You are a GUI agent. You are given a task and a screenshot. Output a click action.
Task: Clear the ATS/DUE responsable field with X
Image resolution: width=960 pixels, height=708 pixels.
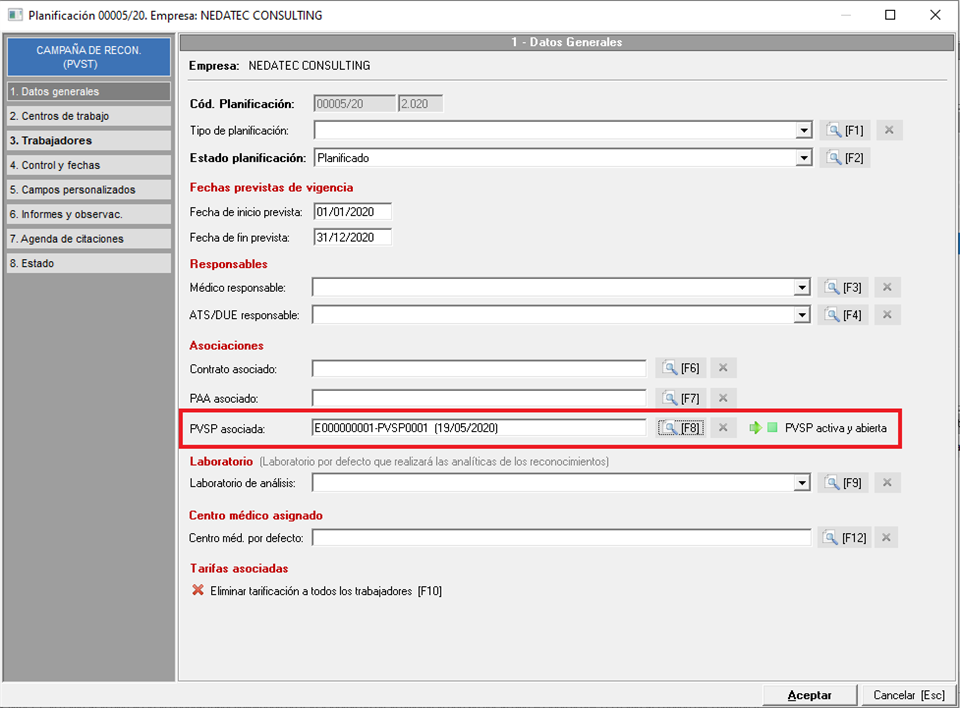click(887, 315)
